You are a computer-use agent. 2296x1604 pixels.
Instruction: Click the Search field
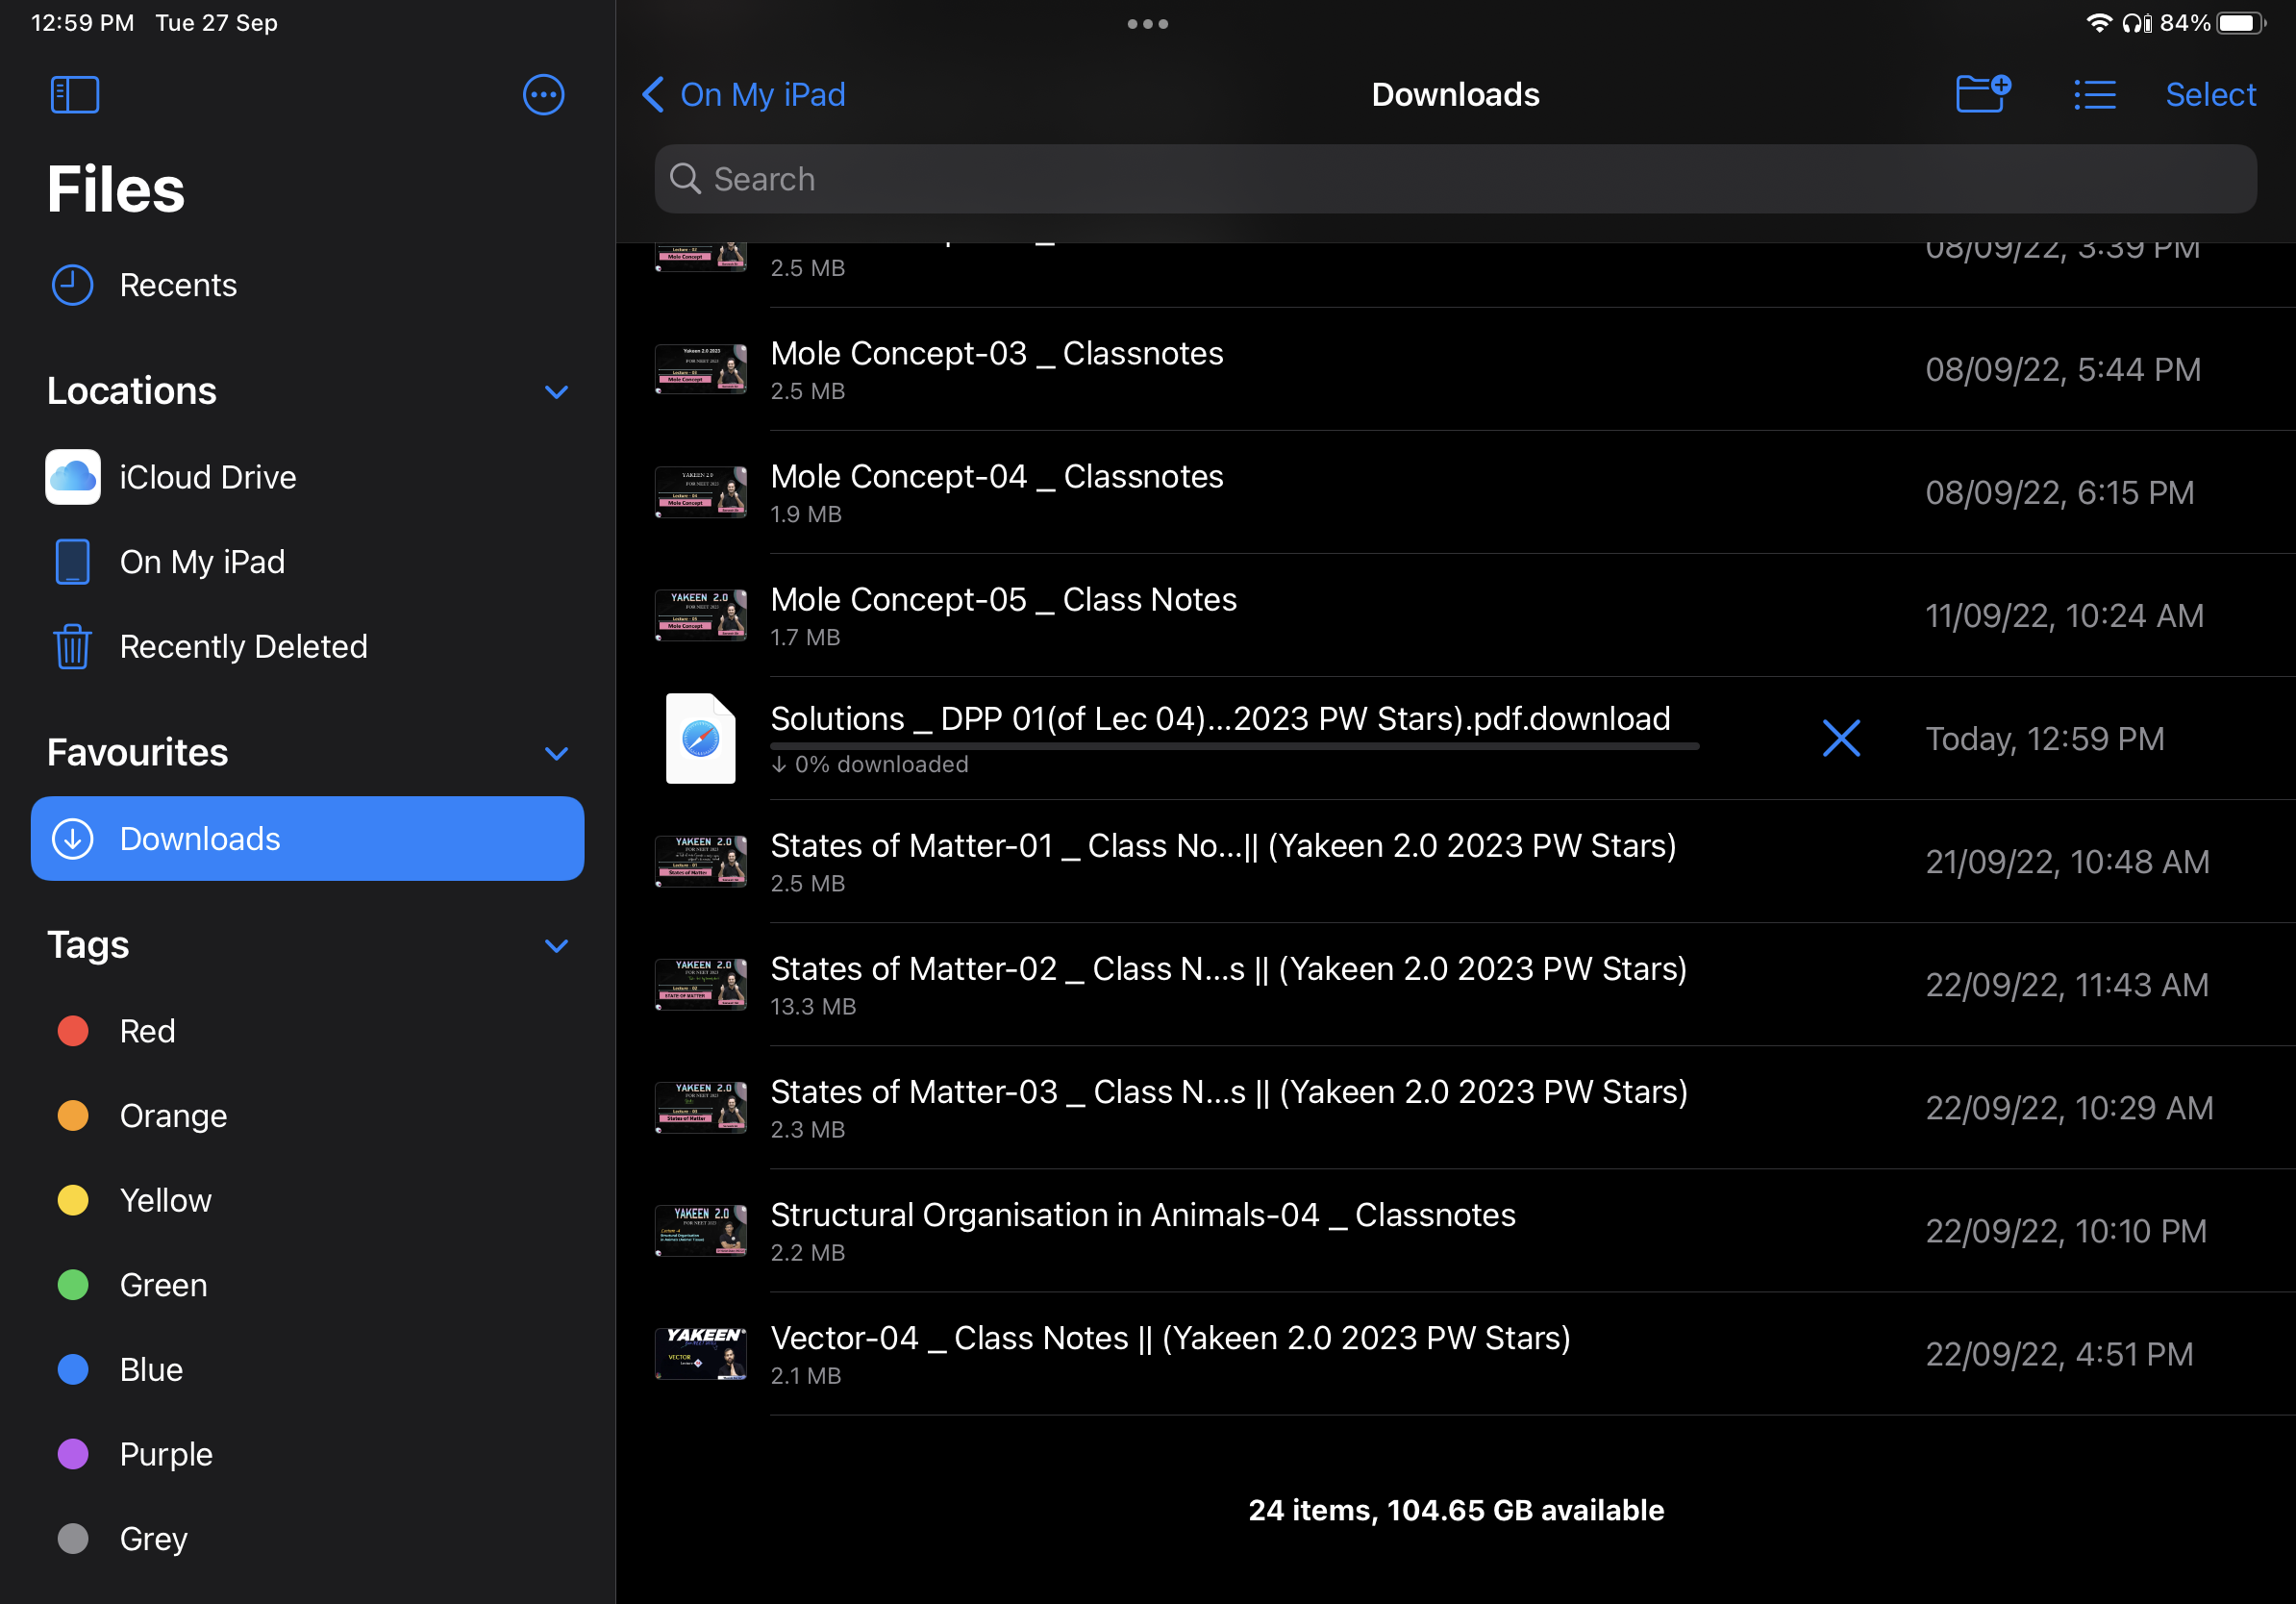(x=1454, y=179)
